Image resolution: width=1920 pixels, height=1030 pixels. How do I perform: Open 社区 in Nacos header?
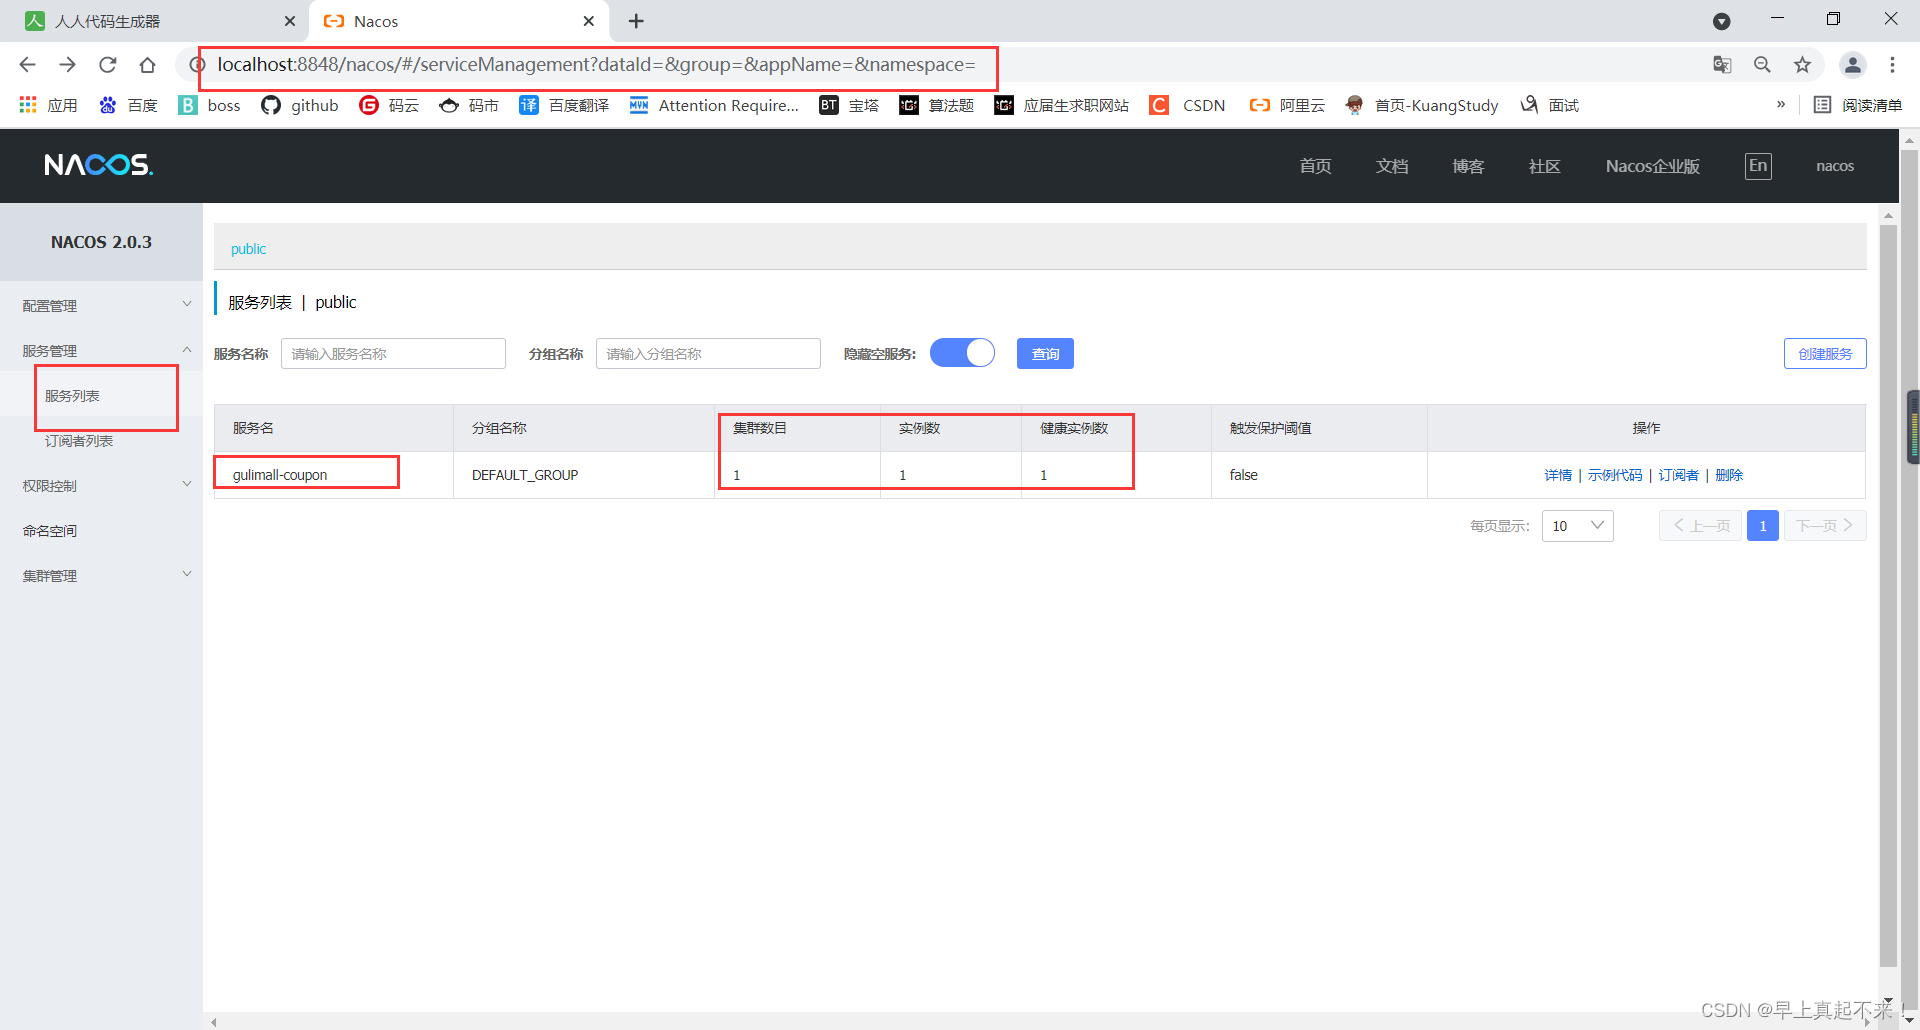tap(1544, 166)
